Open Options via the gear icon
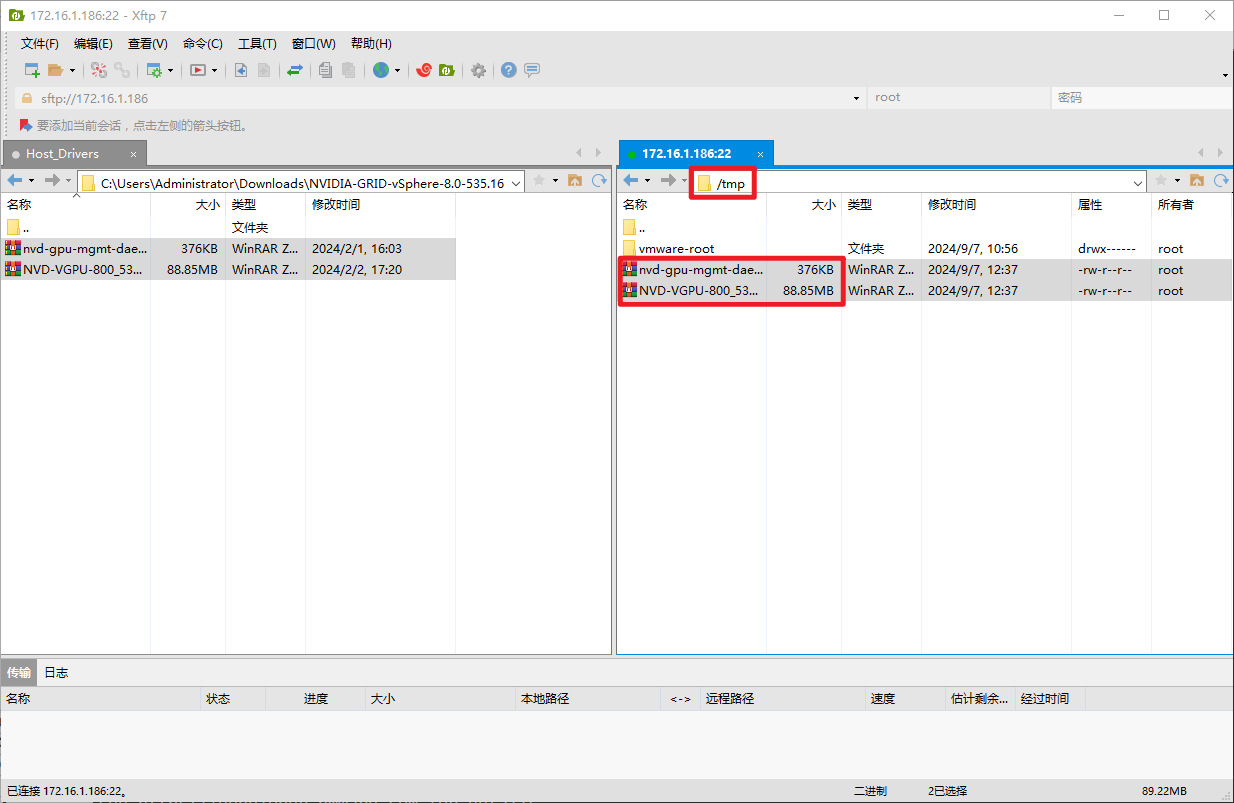Viewport: 1234px width, 803px height. tap(479, 70)
